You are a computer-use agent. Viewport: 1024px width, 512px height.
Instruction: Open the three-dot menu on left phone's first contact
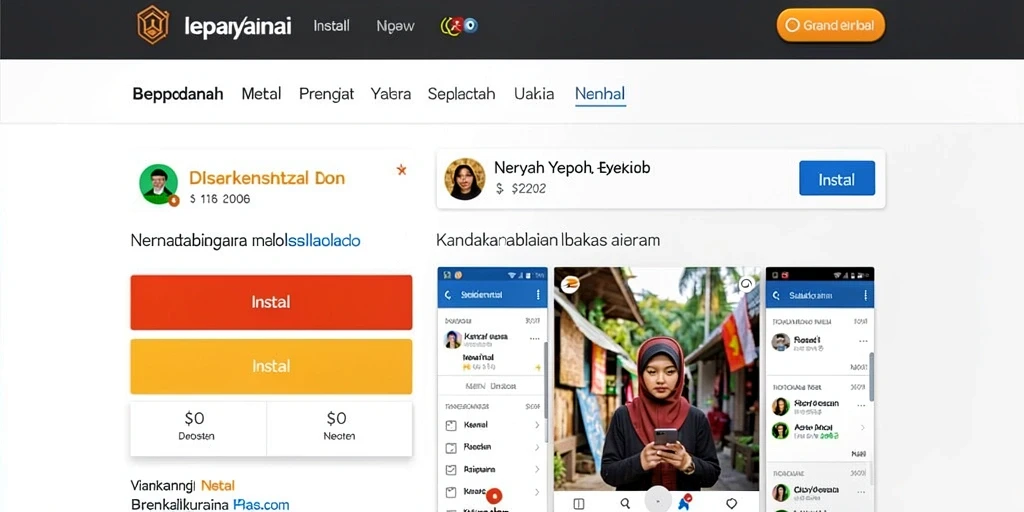[x=535, y=338]
